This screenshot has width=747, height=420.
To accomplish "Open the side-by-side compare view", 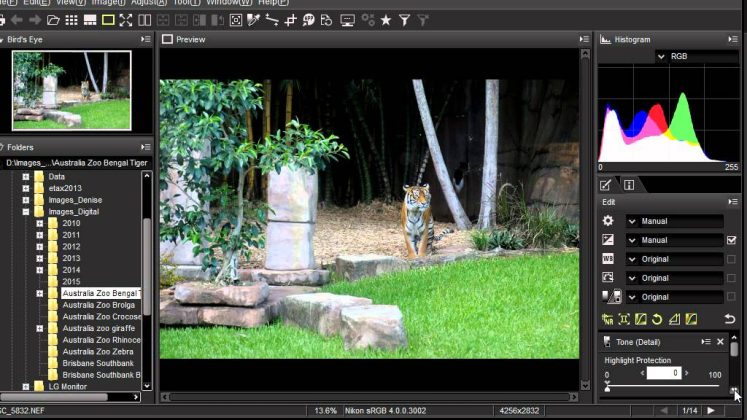I will 144,20.
